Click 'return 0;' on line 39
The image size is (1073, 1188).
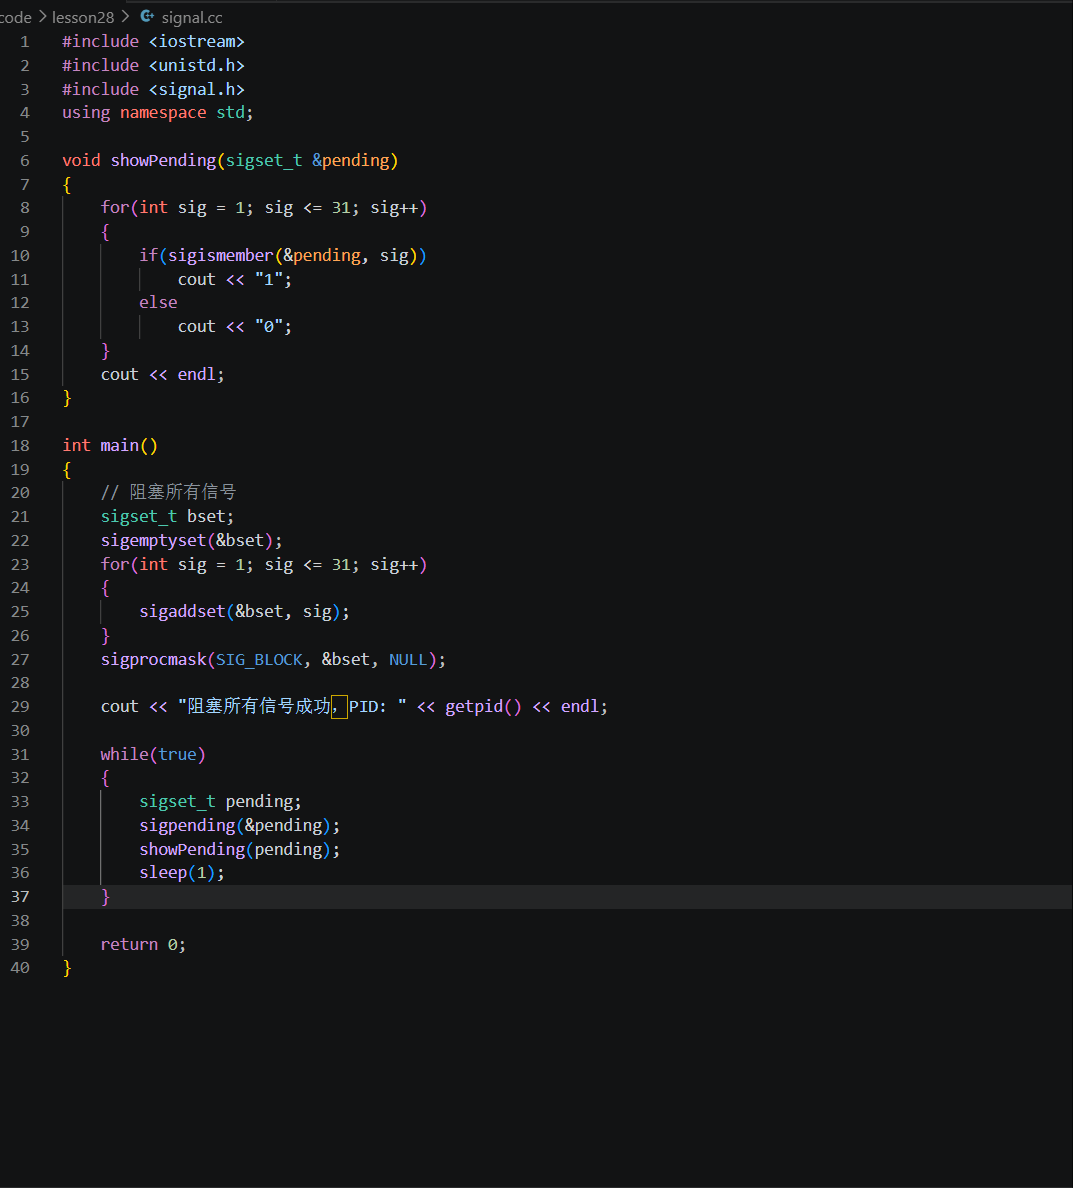[143, 944]
